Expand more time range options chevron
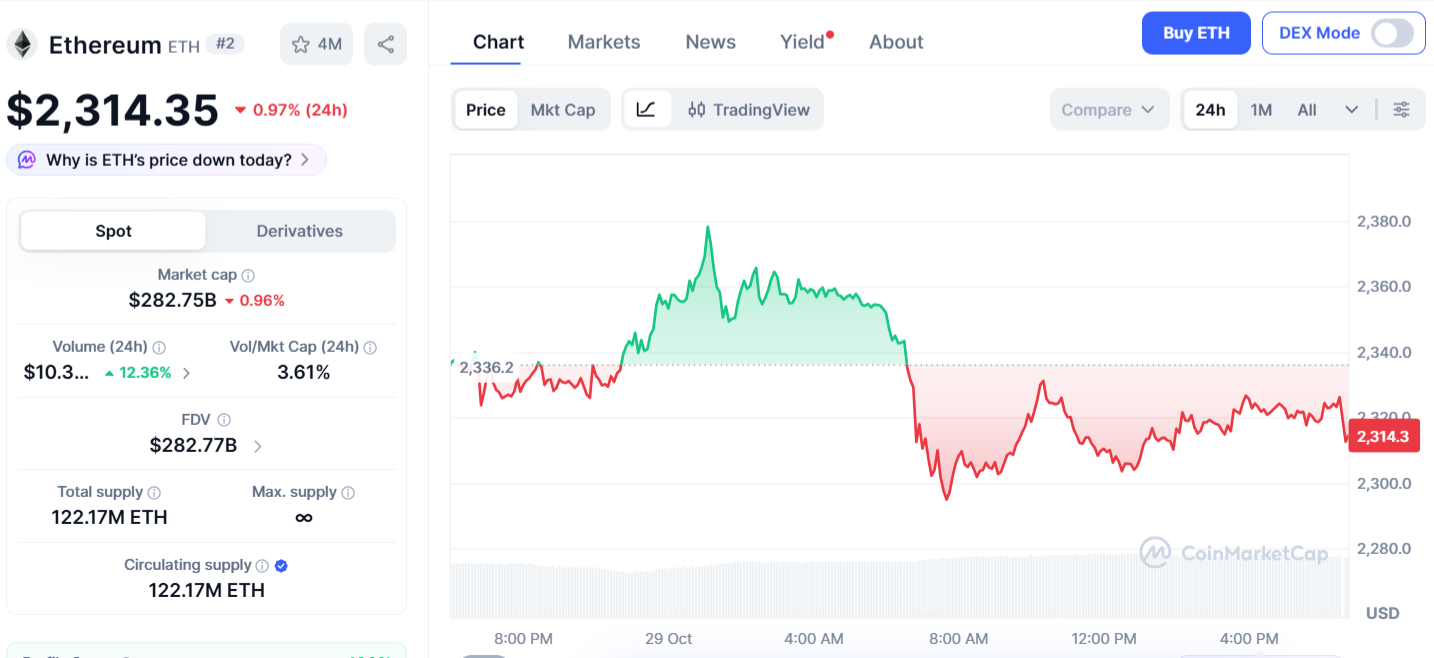The image size is (1434, 658). 1352,110
